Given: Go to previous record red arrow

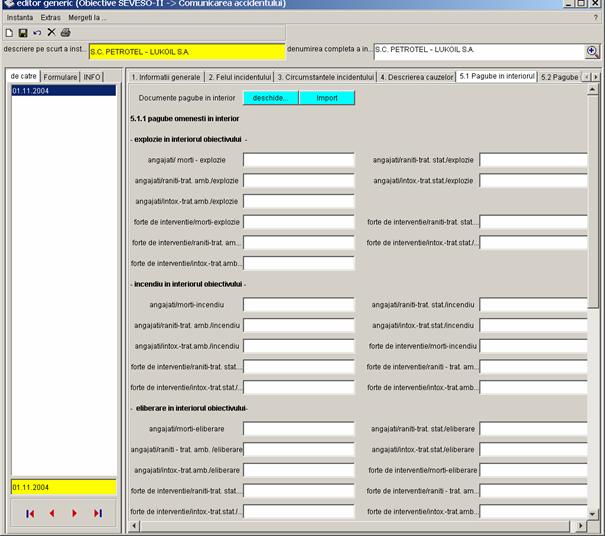Looking at the screenshot, I should tap(53, 513).
